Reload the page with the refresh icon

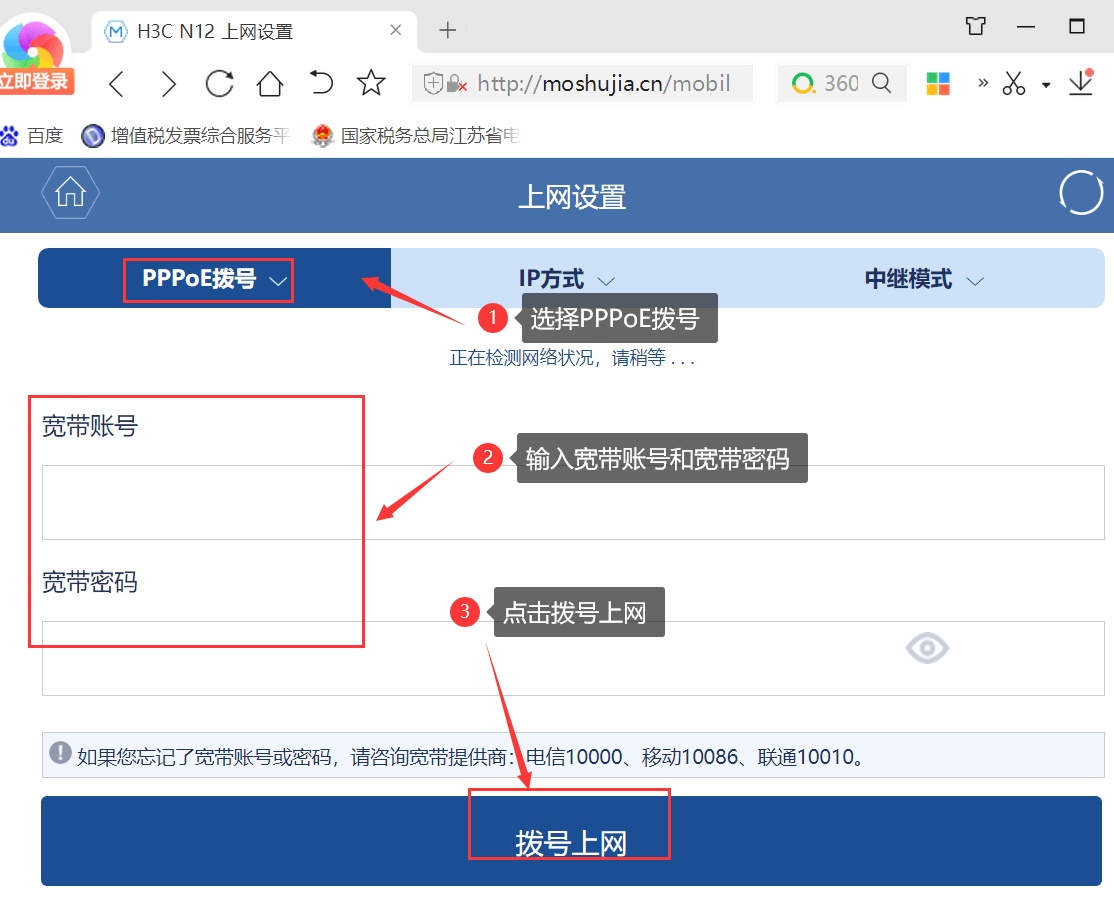click(x=220, y=84)
